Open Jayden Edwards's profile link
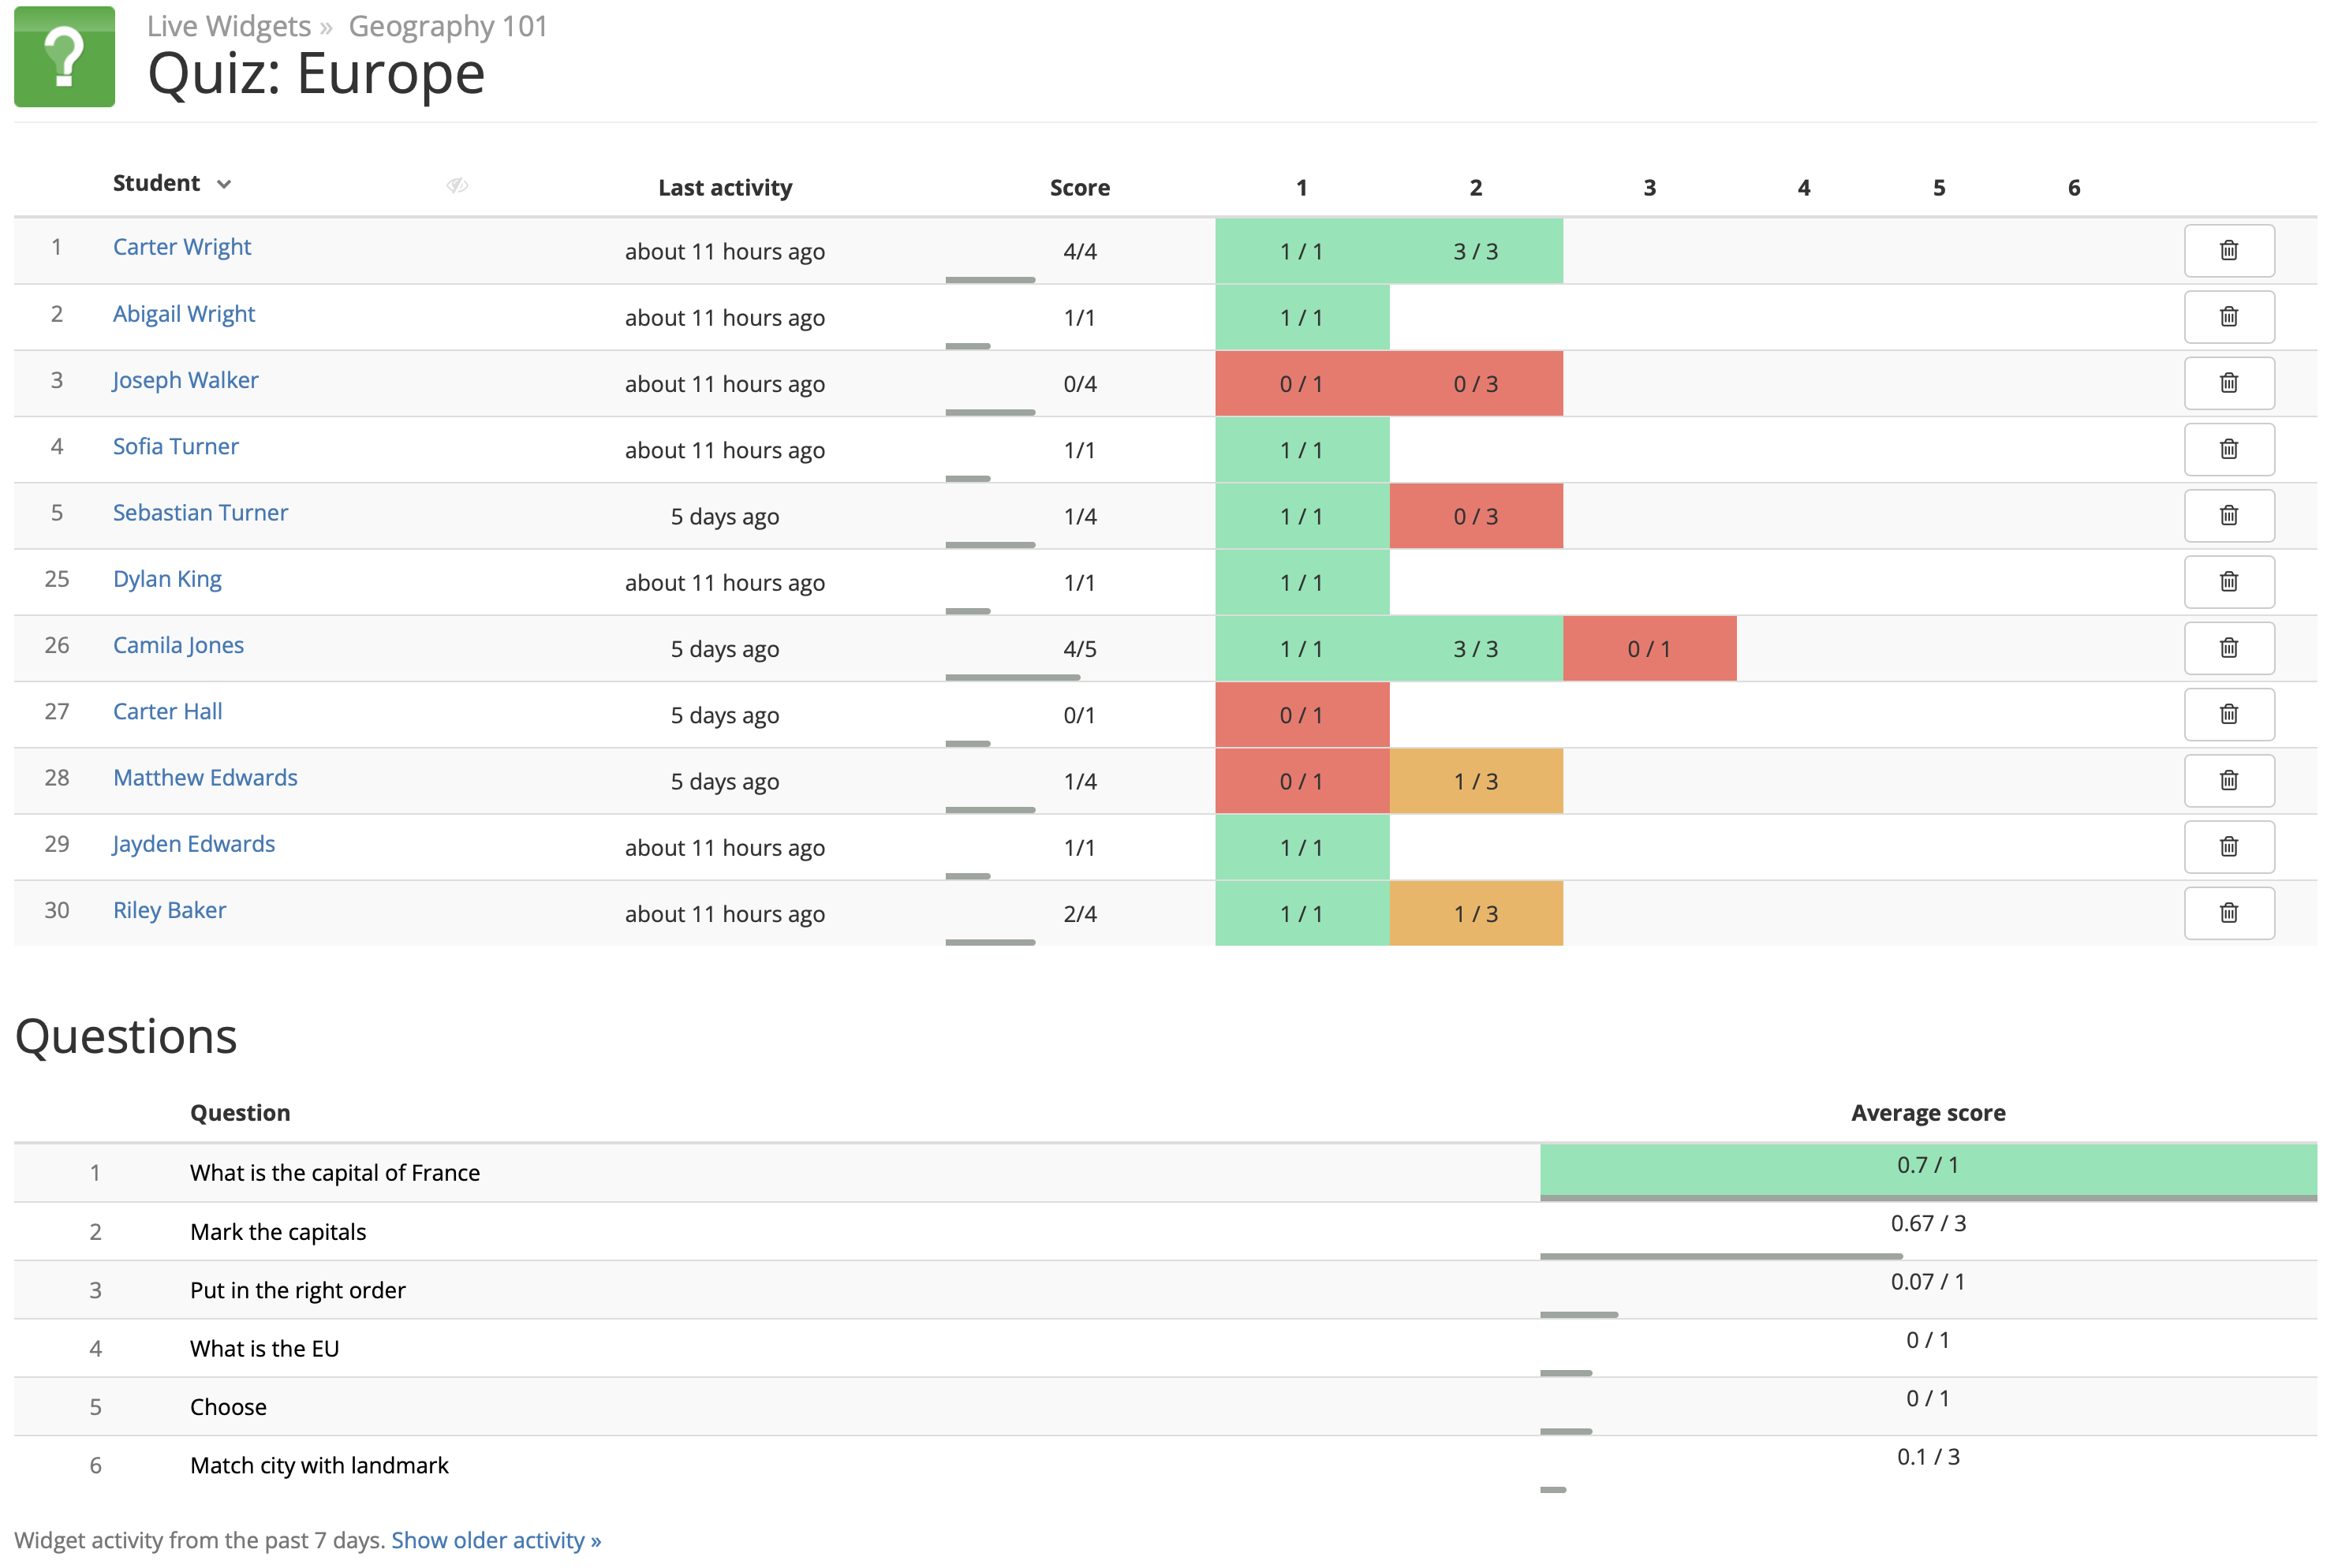 tap(193, 844)
